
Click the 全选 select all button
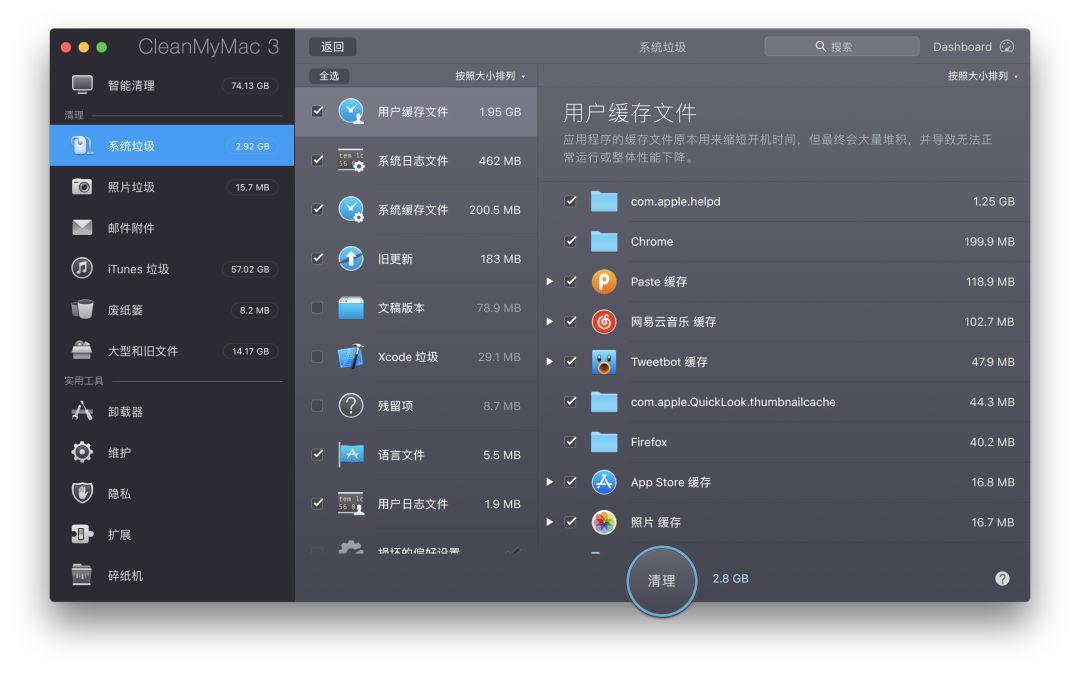tap(329, 76)
